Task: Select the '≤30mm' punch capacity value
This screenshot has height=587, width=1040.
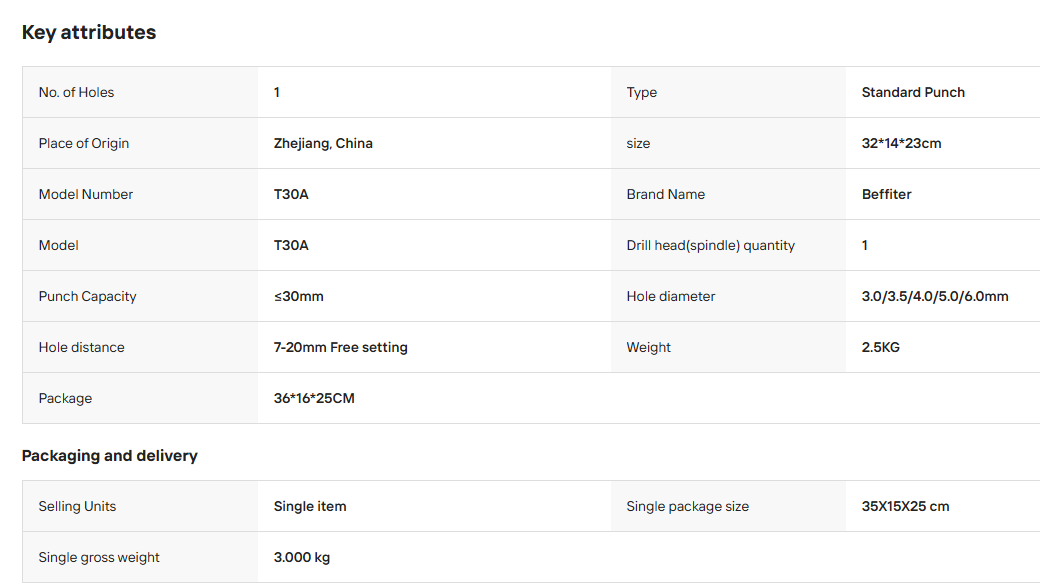Action: (x=298, y=296)
